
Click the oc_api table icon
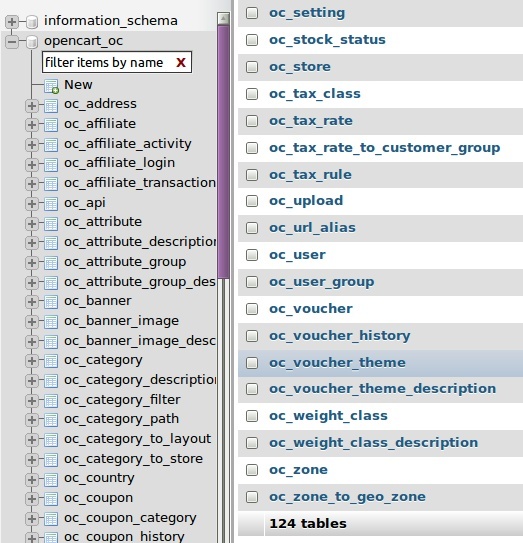[x=51, y=204]
